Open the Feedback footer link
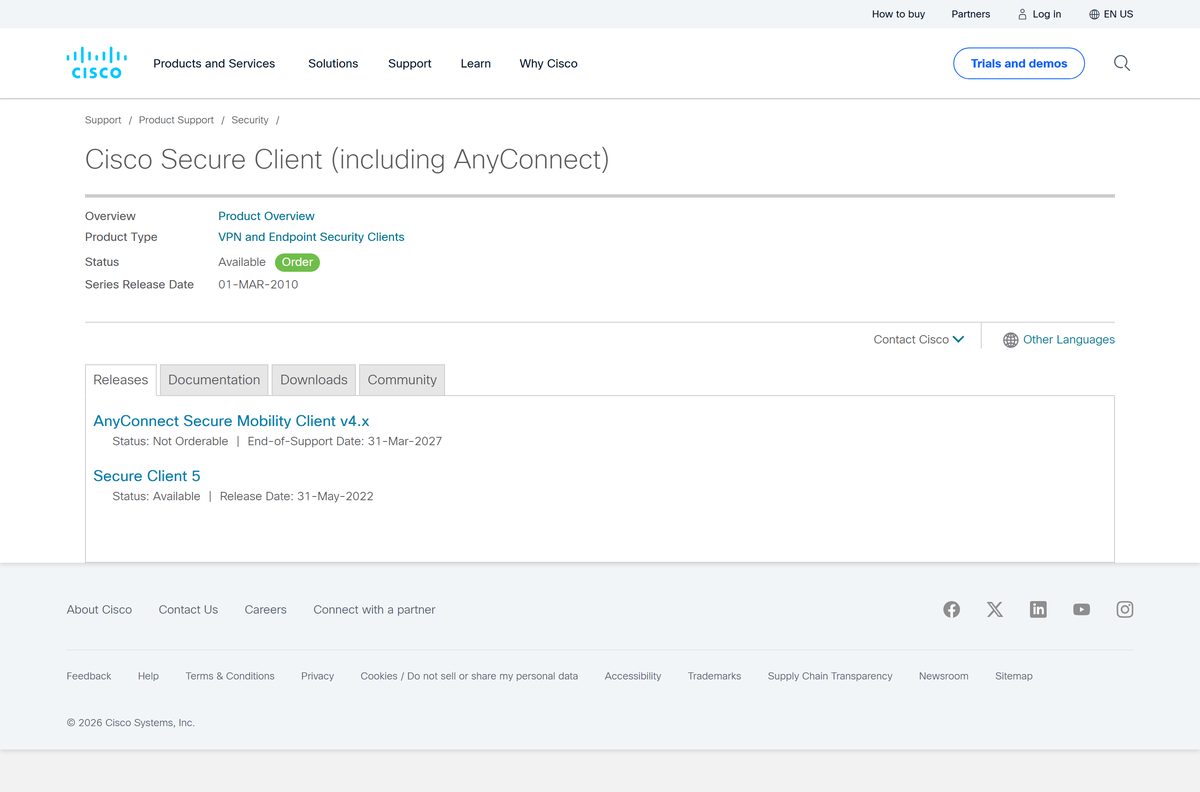 (89, 676)
